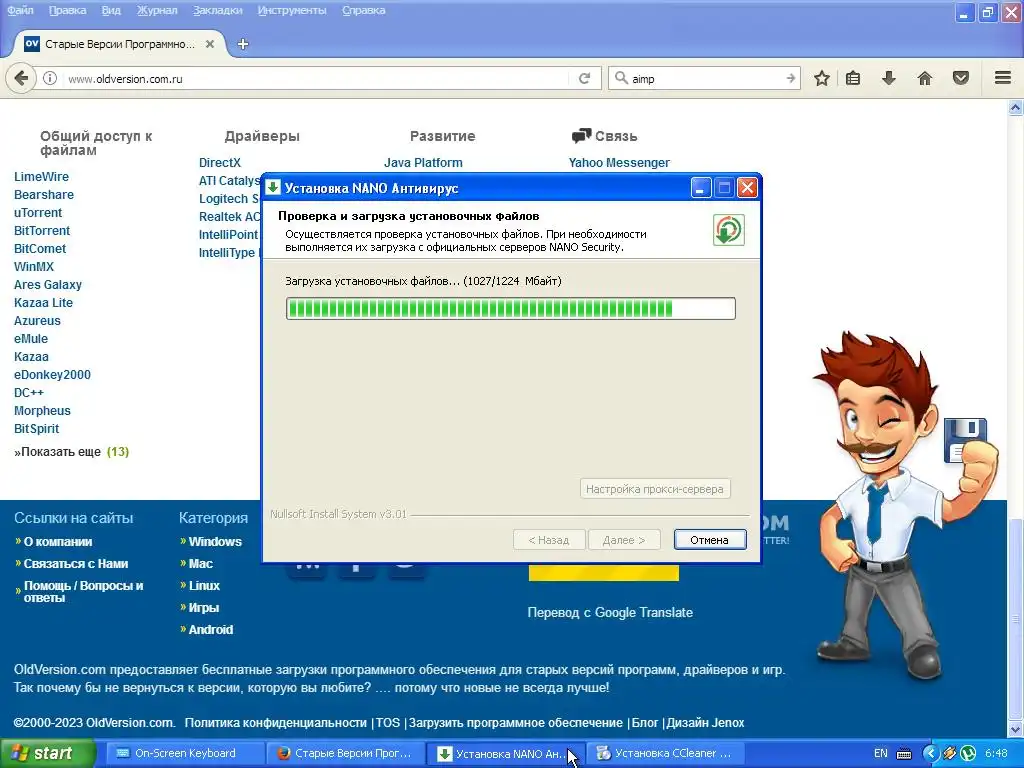This screenshot has height=768, width=1024.
Task: Open the Правка menu
Action: pos(67,10)
